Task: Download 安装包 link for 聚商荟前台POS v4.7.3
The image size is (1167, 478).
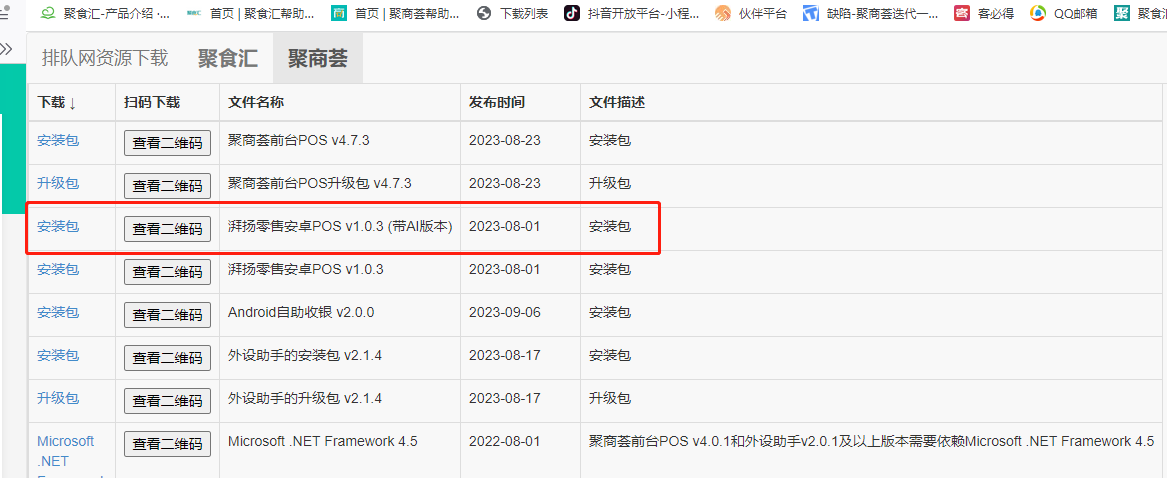Action: (x=58, y=140)
